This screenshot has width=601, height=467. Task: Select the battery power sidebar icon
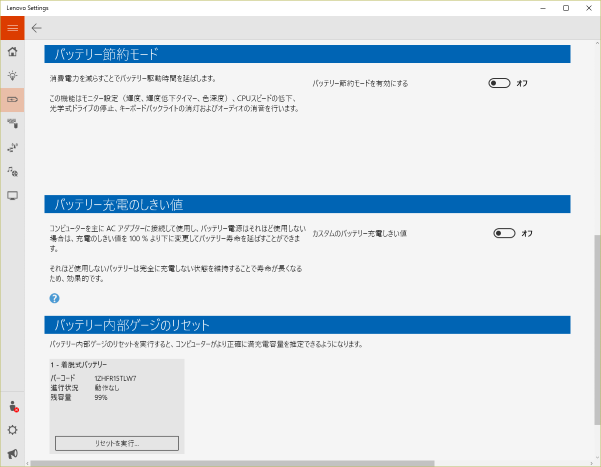(x=12, y=100)
